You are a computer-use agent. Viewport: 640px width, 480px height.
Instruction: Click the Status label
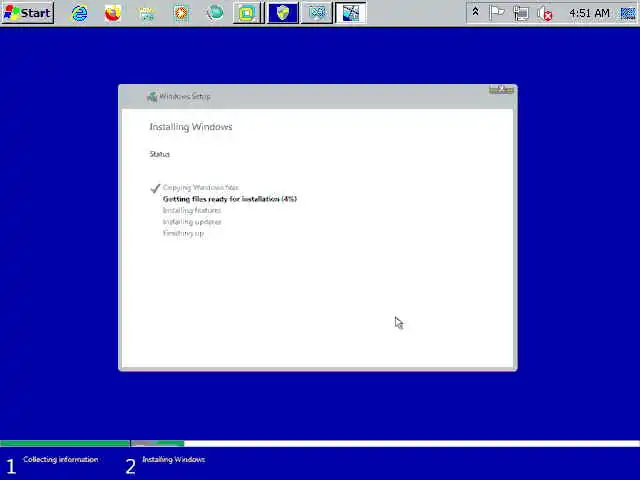click(x=159, y=154)
